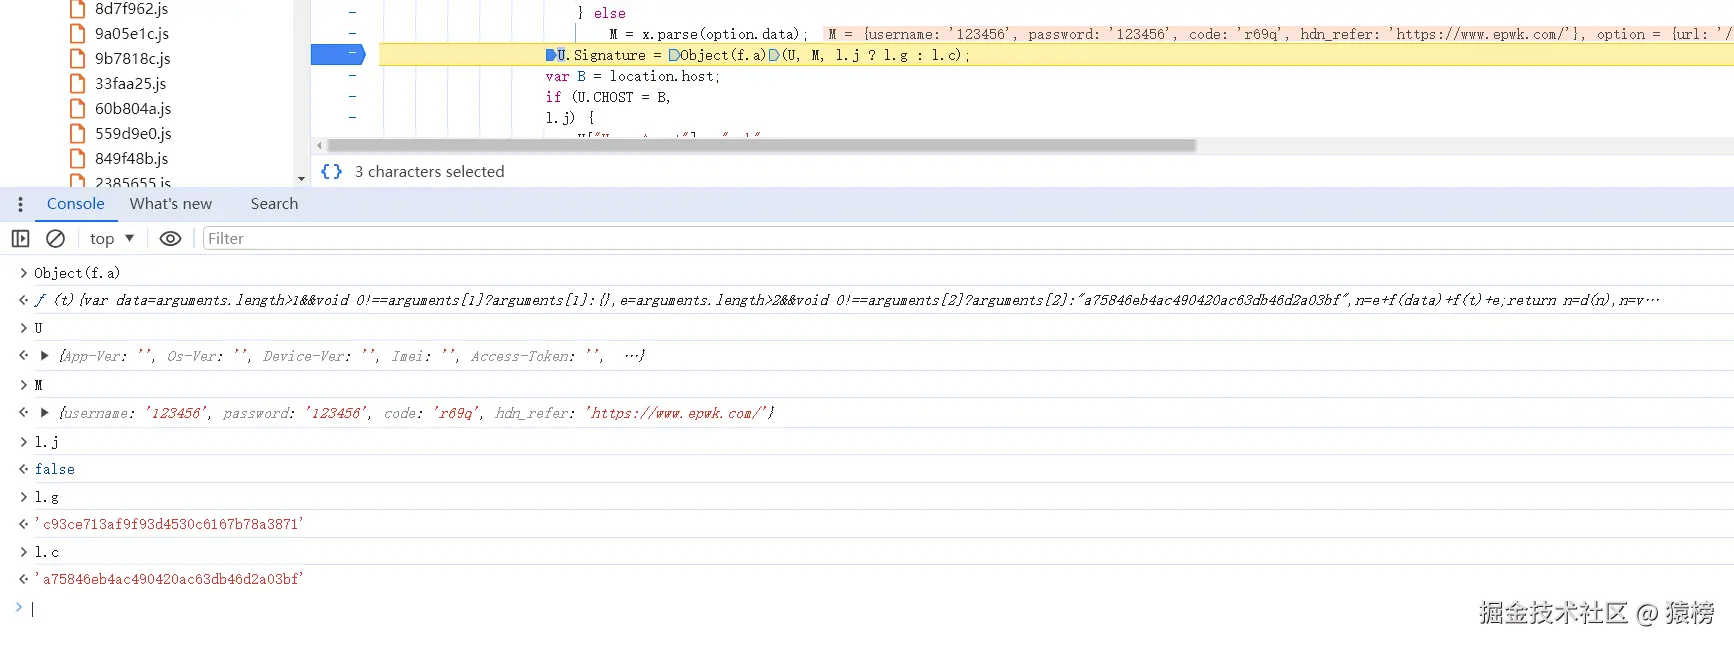Click the 'false' result in the console

click(55, 469)
